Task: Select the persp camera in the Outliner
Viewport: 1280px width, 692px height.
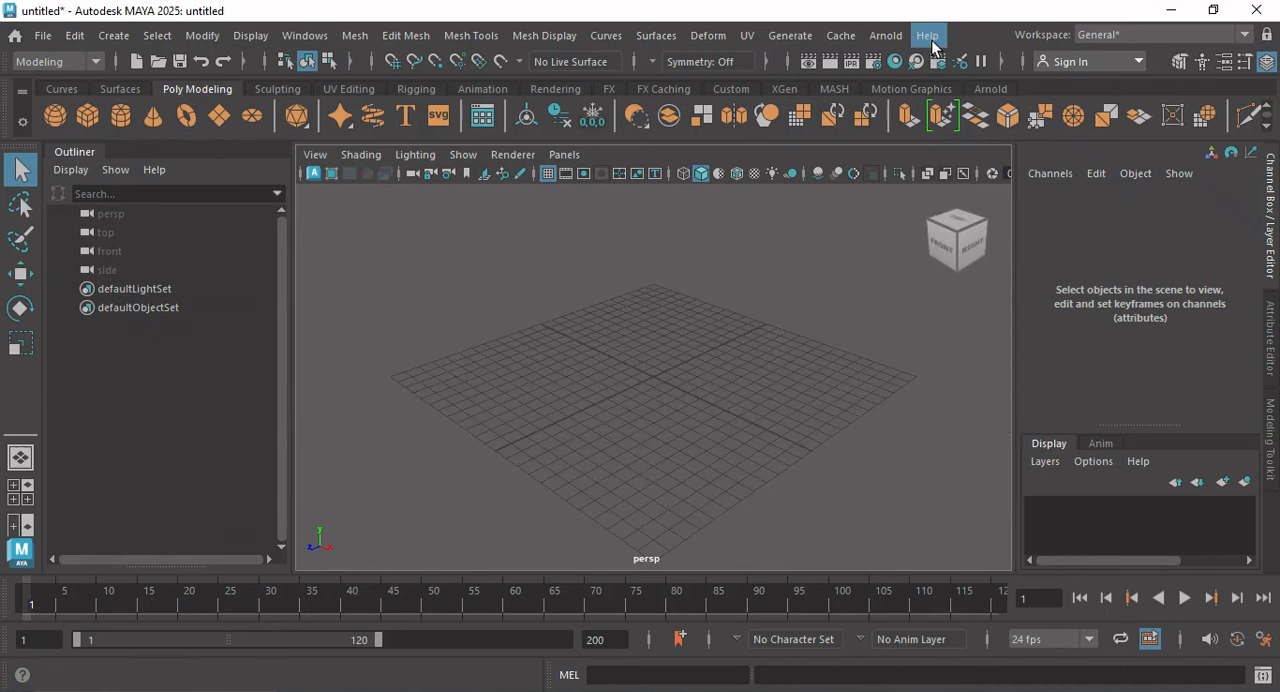Action: 110,213
